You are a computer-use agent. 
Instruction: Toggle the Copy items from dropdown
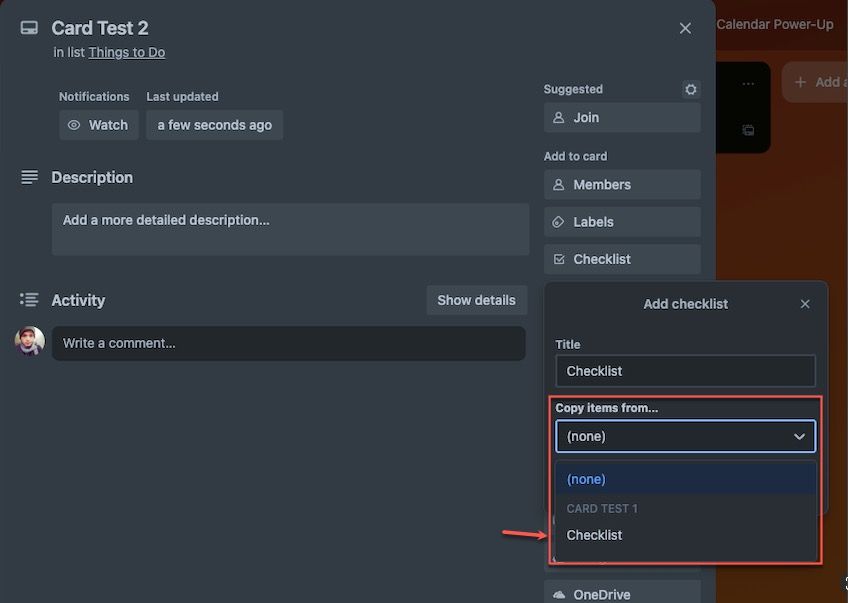point(685,436)
